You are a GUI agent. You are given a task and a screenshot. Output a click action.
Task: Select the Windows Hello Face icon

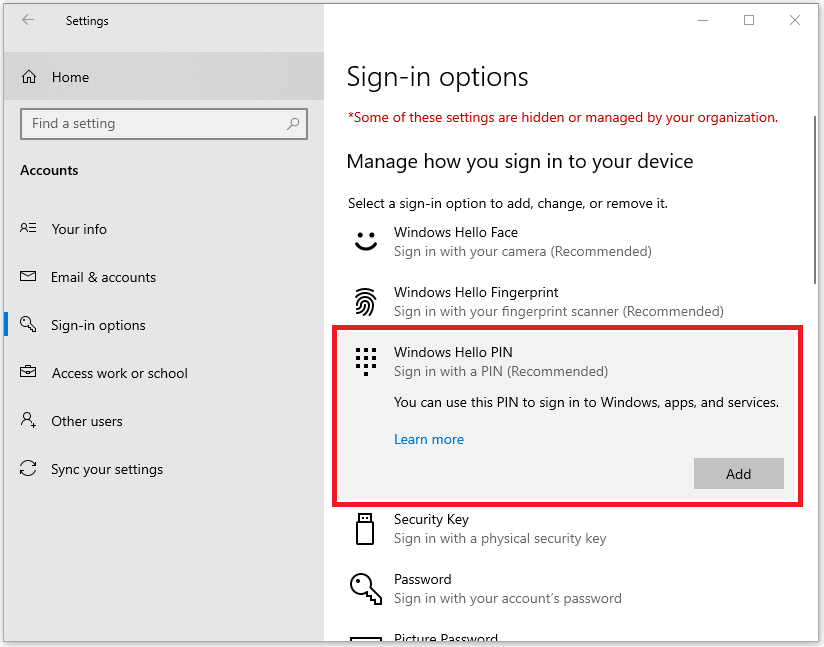[365, 241]
